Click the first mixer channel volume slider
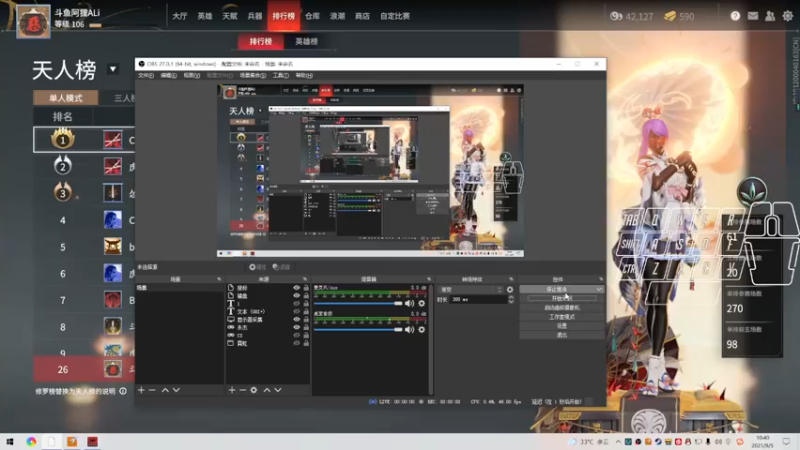Image resolution: width=800 pixels, height=450 pixels. pos(358,303)
